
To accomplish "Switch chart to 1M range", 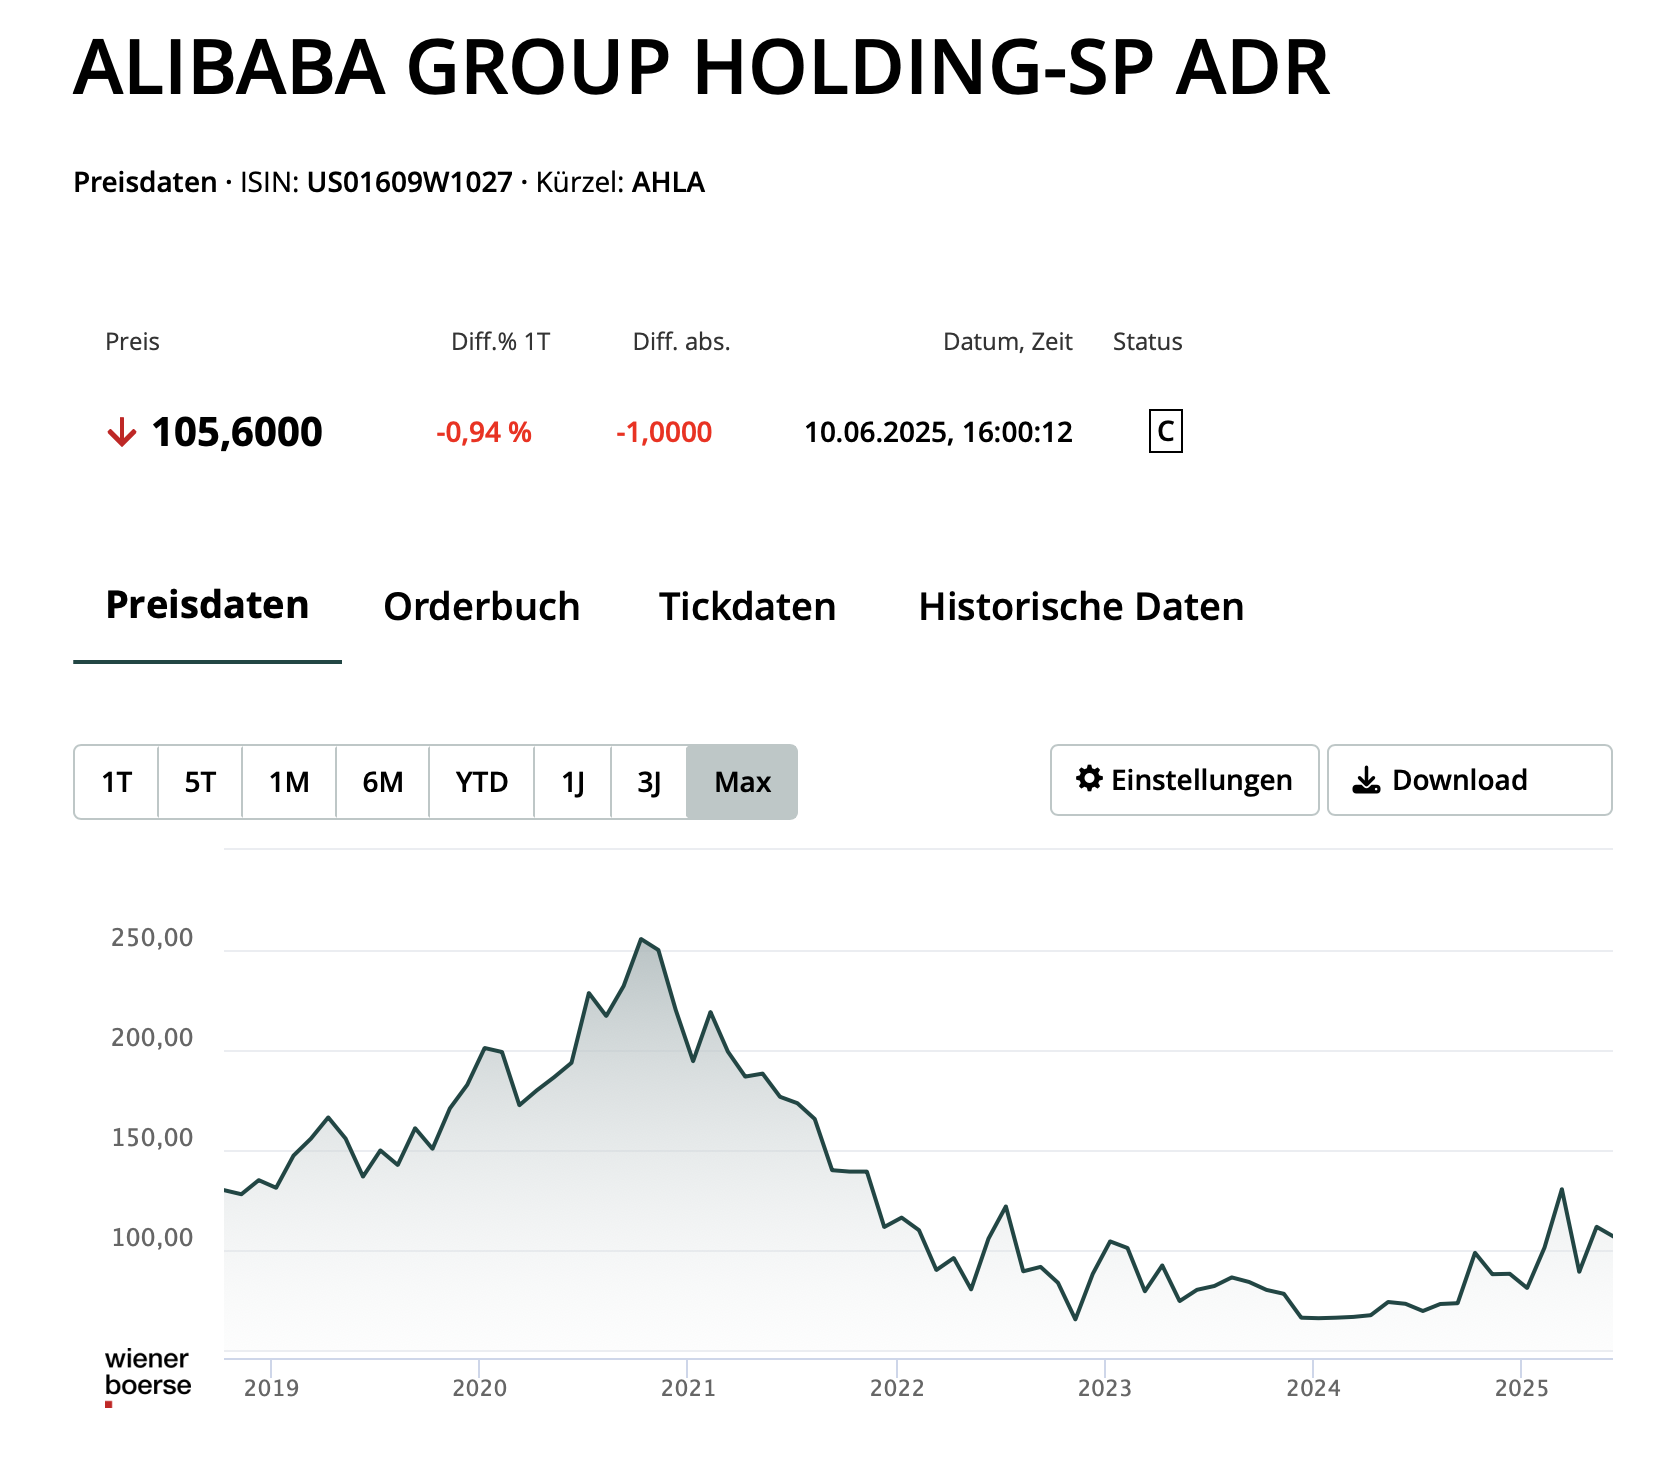I will coord(289,782).
